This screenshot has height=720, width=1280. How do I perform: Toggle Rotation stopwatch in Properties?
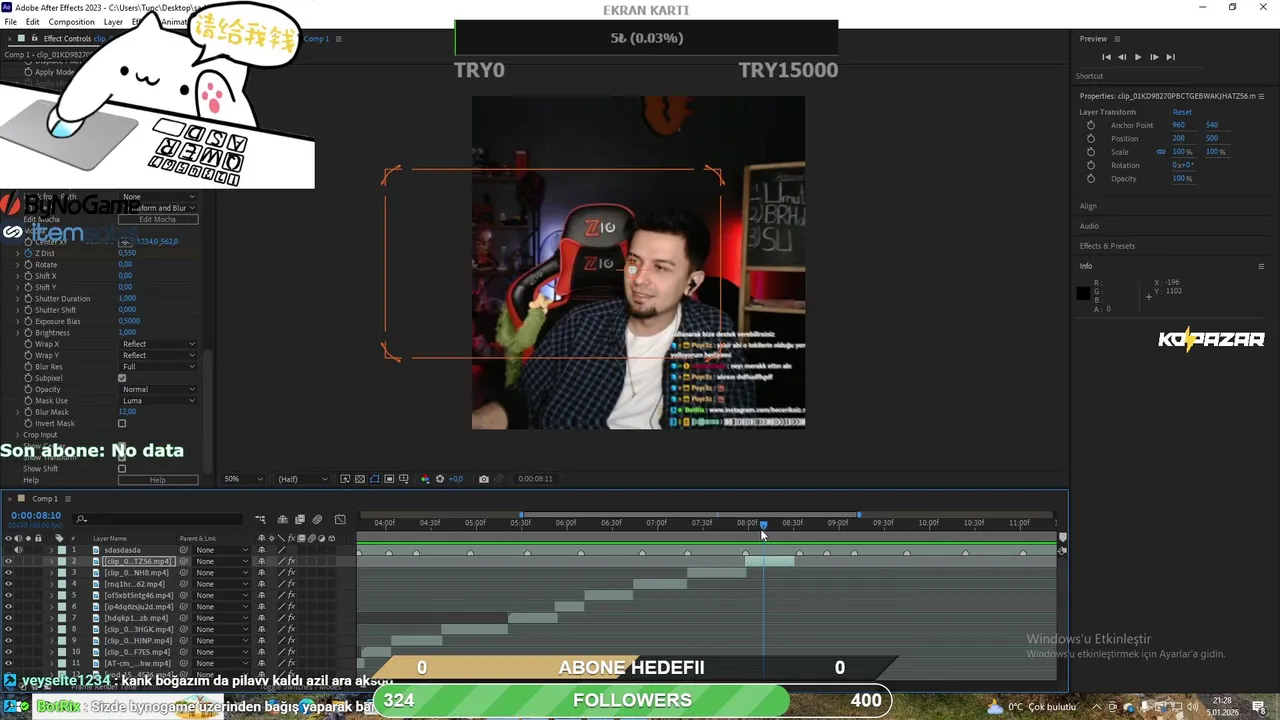click(1091, 165)
